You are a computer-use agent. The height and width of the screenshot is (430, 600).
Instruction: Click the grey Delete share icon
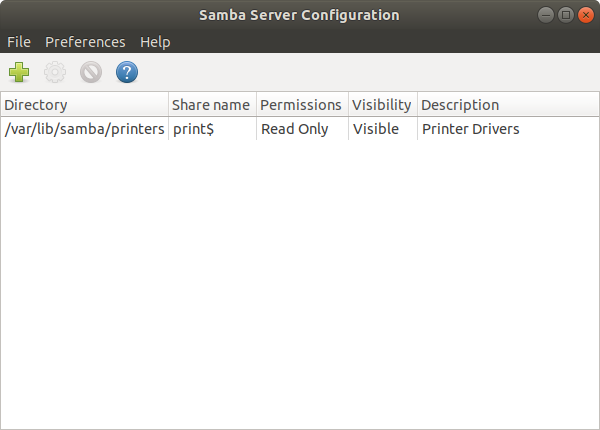coord(91,72)
